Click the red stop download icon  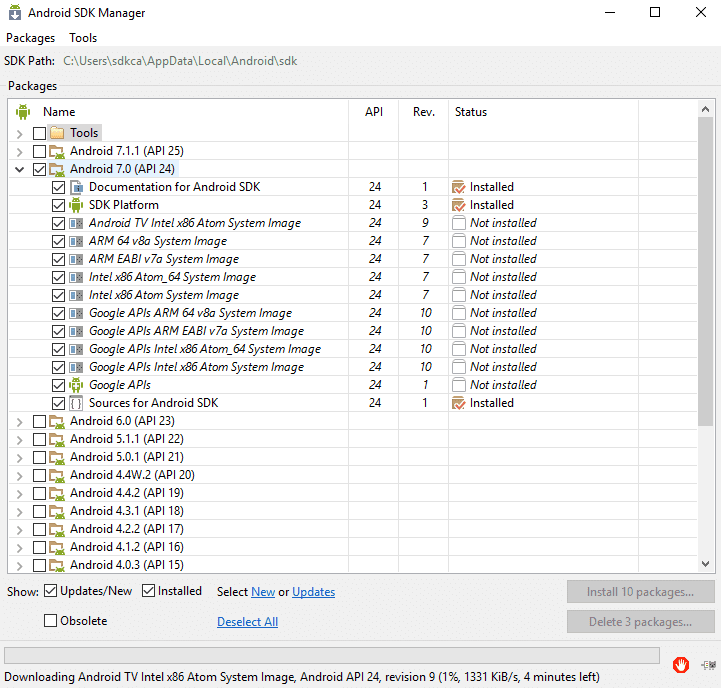(x=681, y=664)
